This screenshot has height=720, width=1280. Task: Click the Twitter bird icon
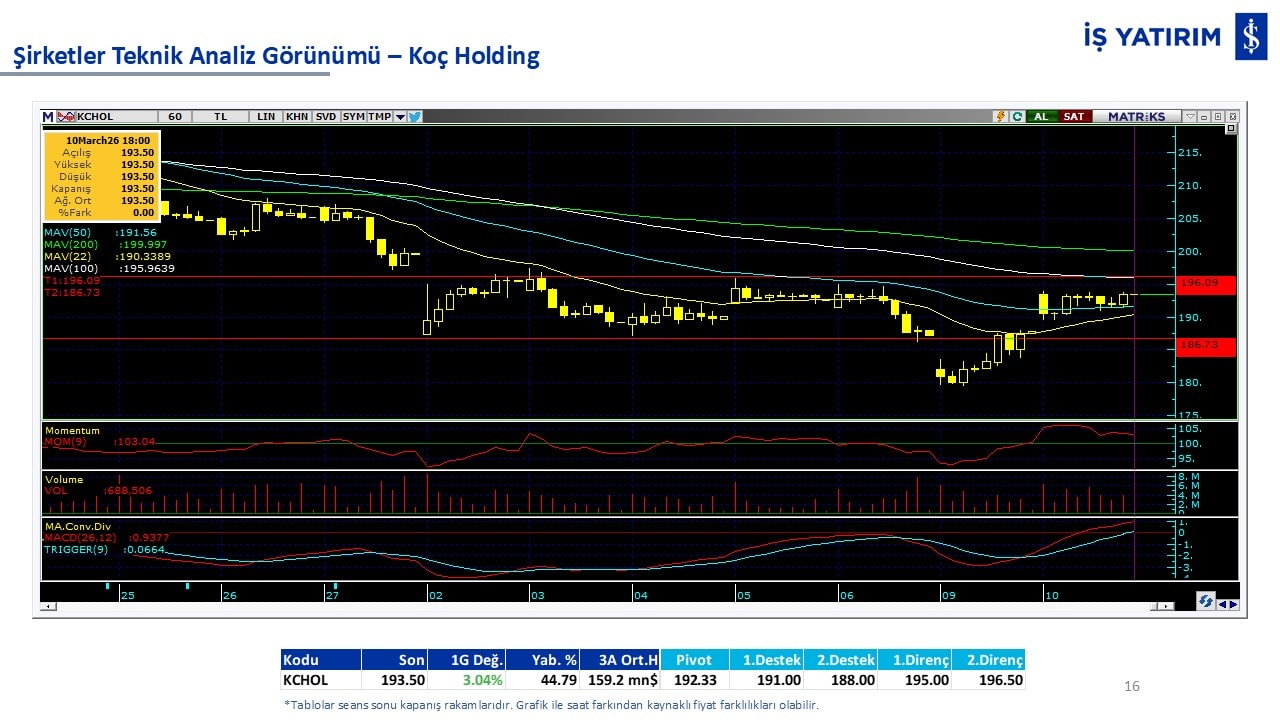415,116
